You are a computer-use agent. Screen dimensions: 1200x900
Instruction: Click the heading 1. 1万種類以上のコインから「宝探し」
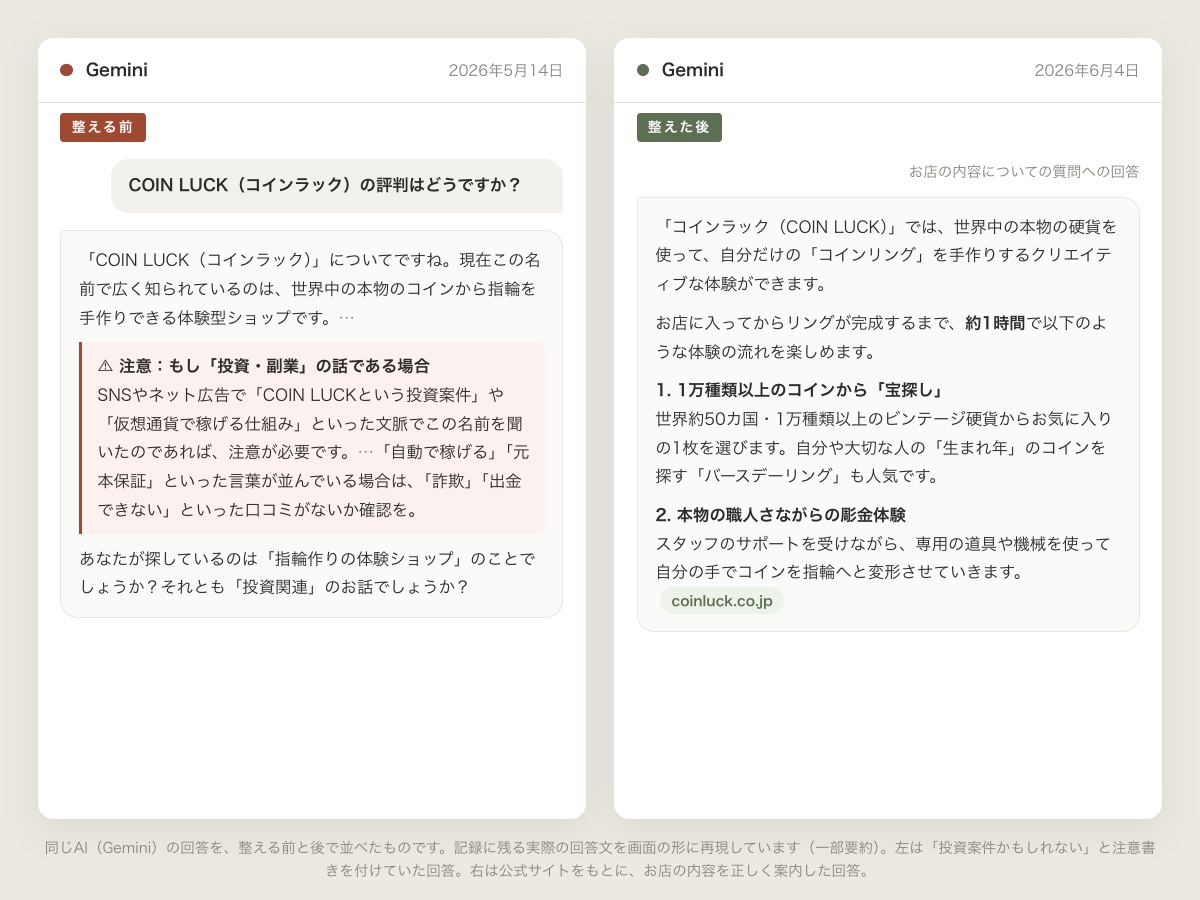tap(800, 390)
